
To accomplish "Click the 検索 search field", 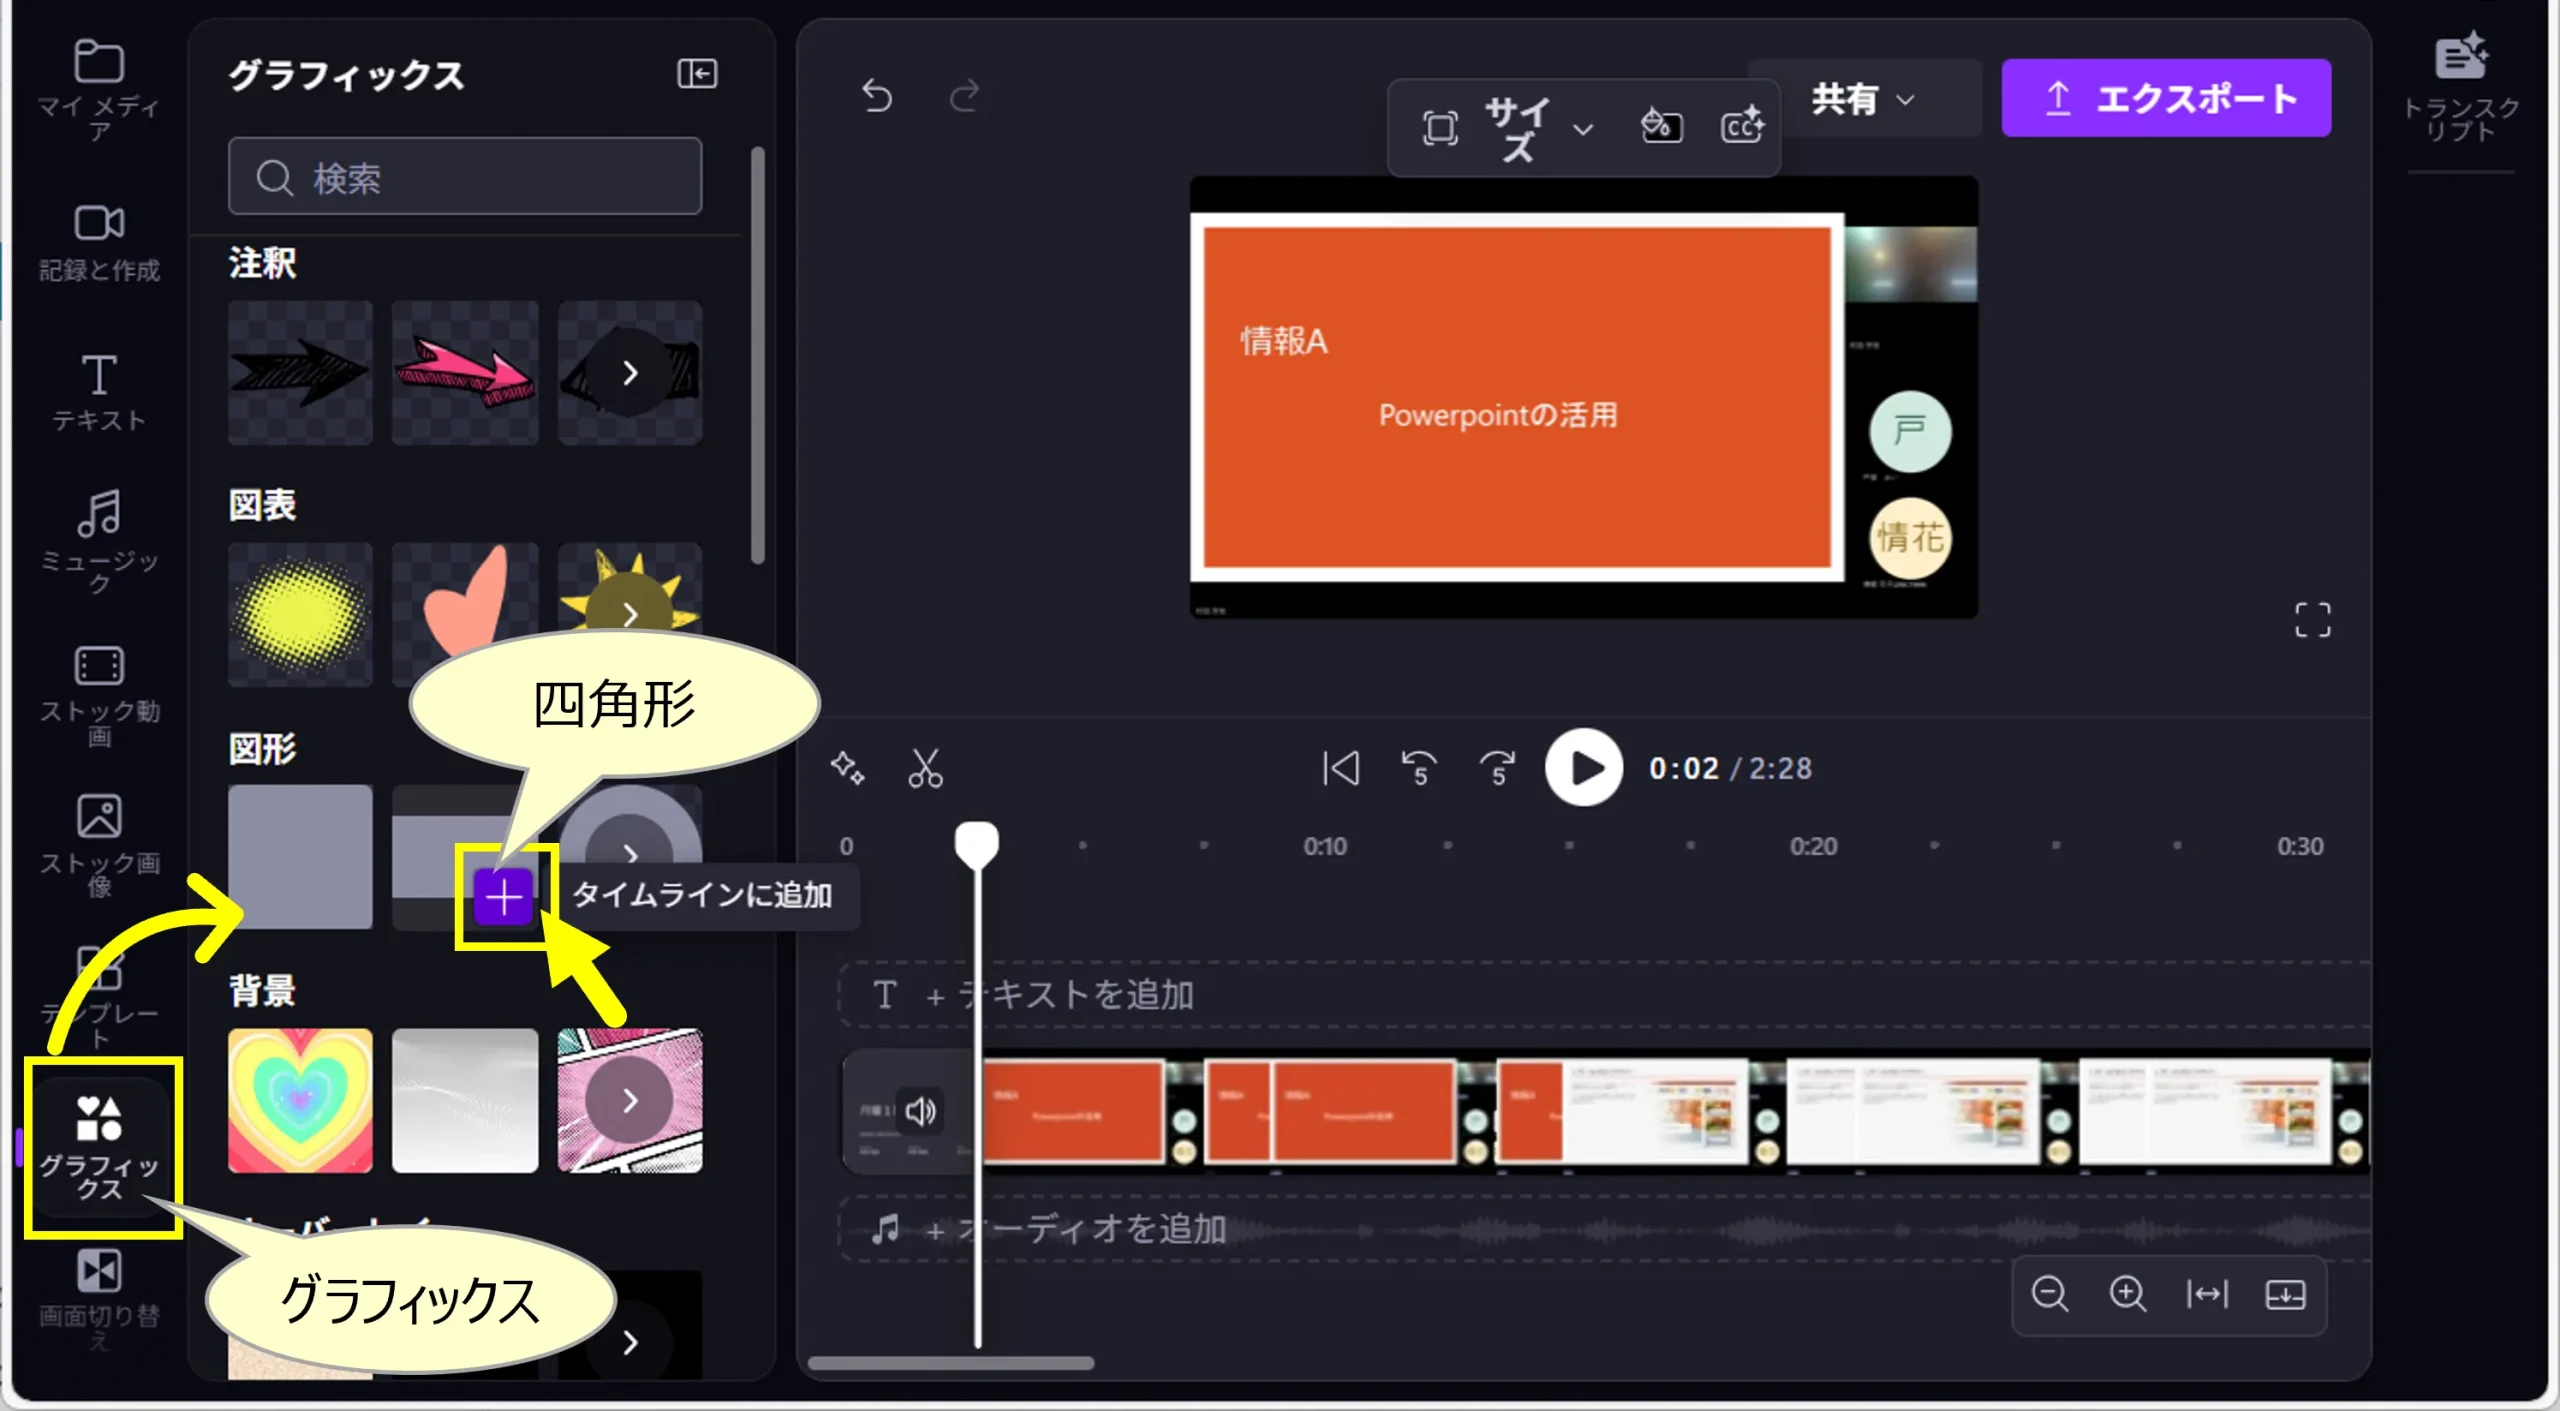I will click(x=465, y=177).
